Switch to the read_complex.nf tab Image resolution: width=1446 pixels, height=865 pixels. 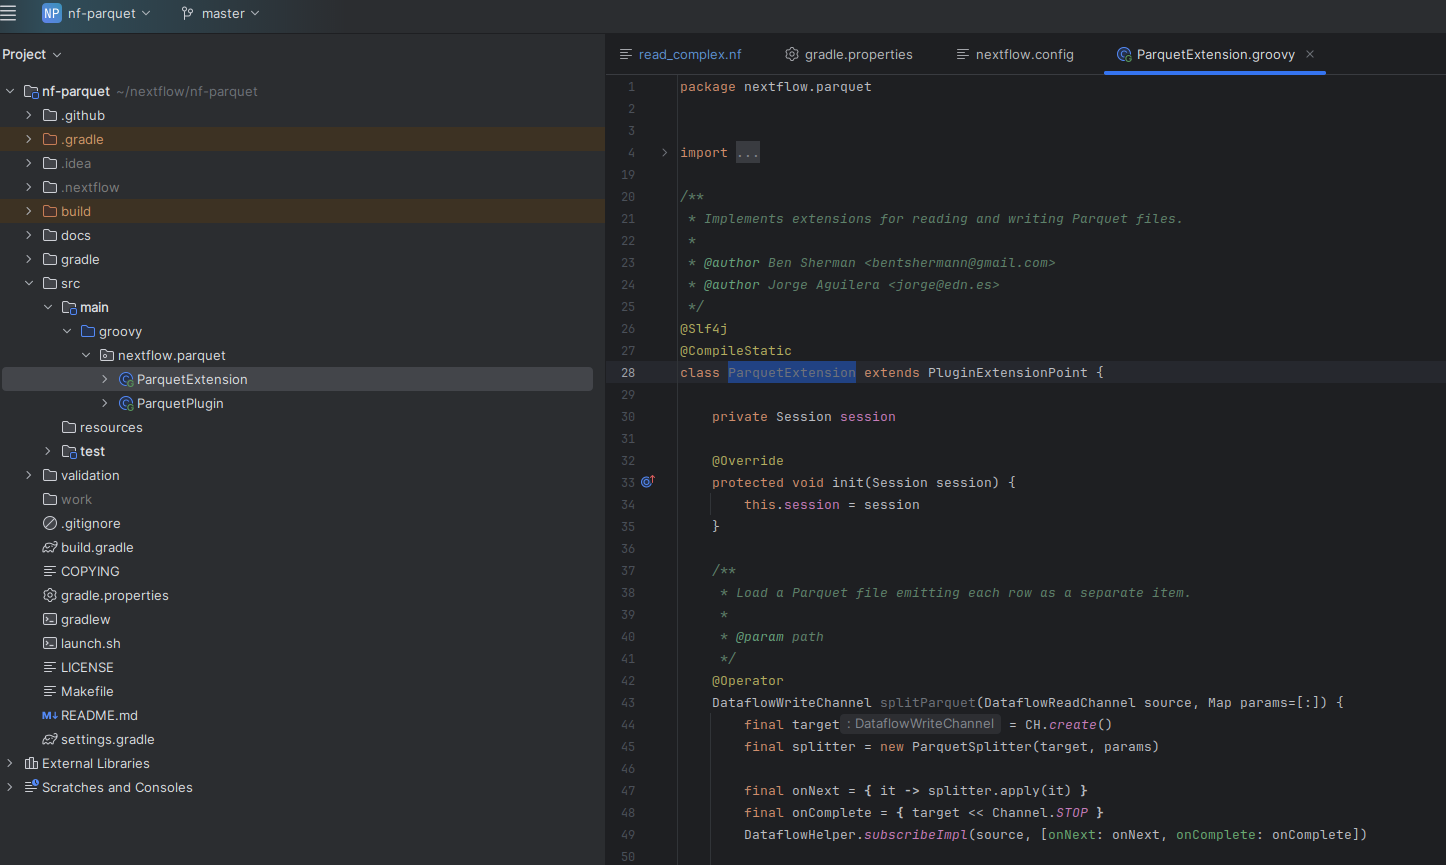click(688, 54)
